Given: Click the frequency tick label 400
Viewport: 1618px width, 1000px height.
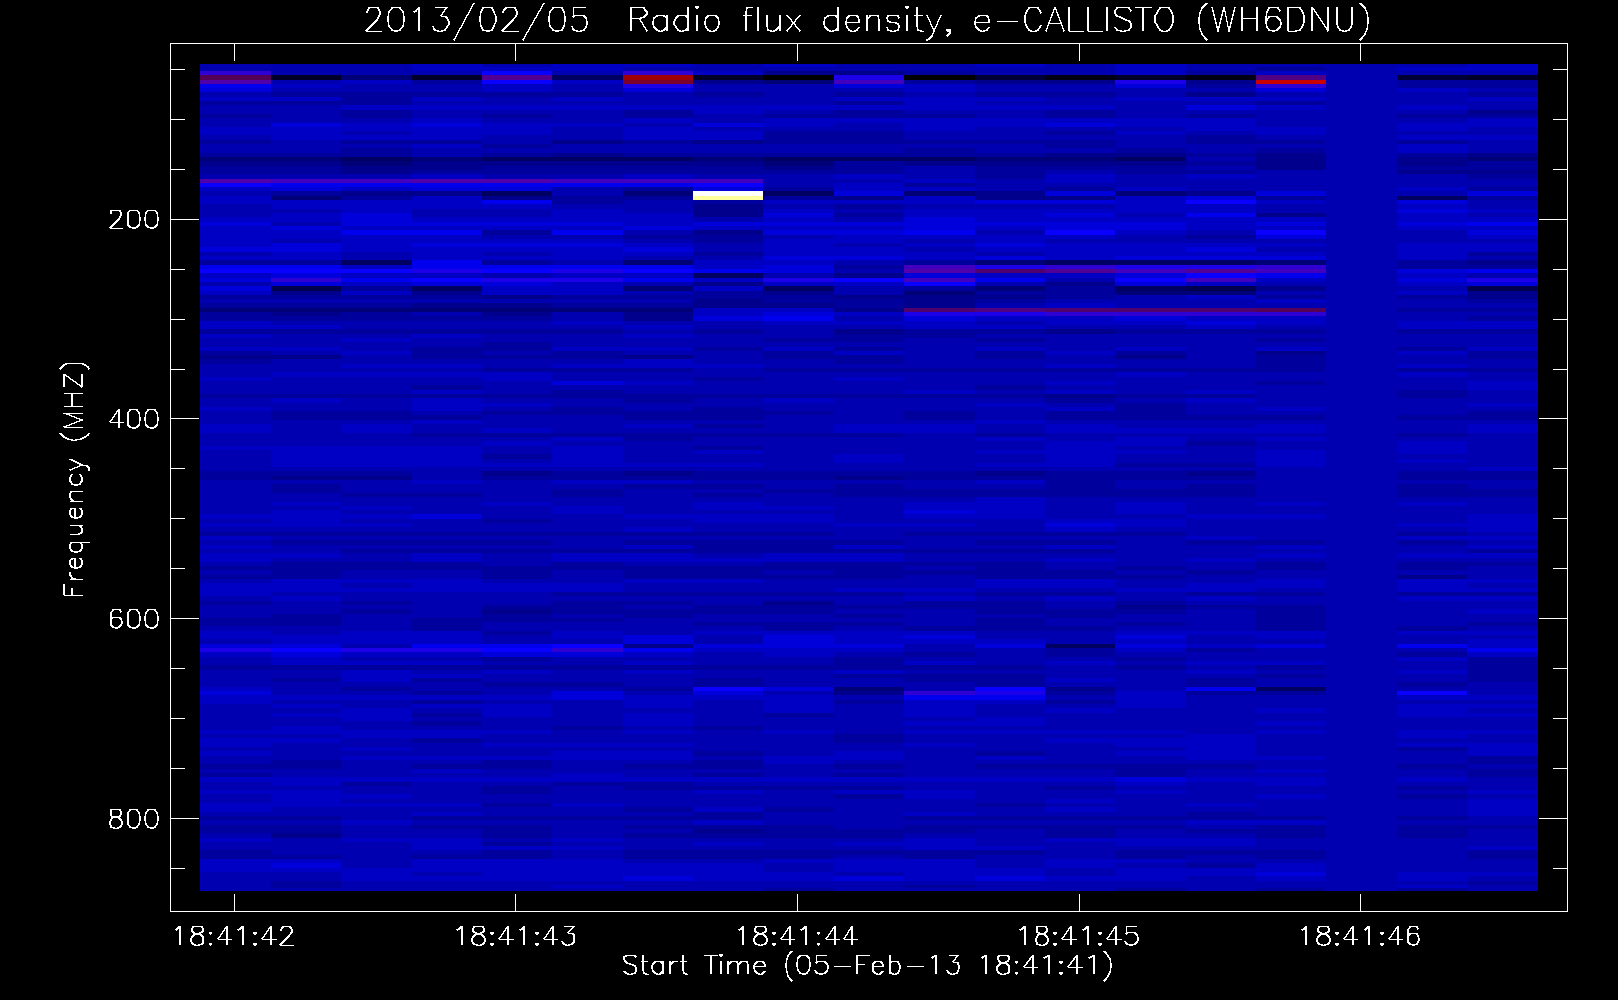Looking at the screenshot, I should (134, 420).
